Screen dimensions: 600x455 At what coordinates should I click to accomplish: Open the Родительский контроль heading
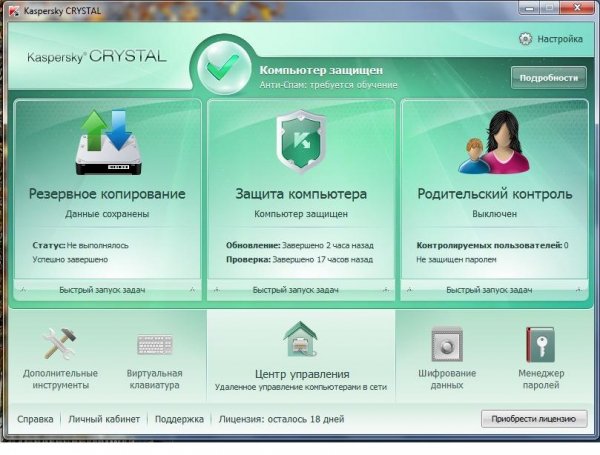pyautogui.click(x=495, y=194)
